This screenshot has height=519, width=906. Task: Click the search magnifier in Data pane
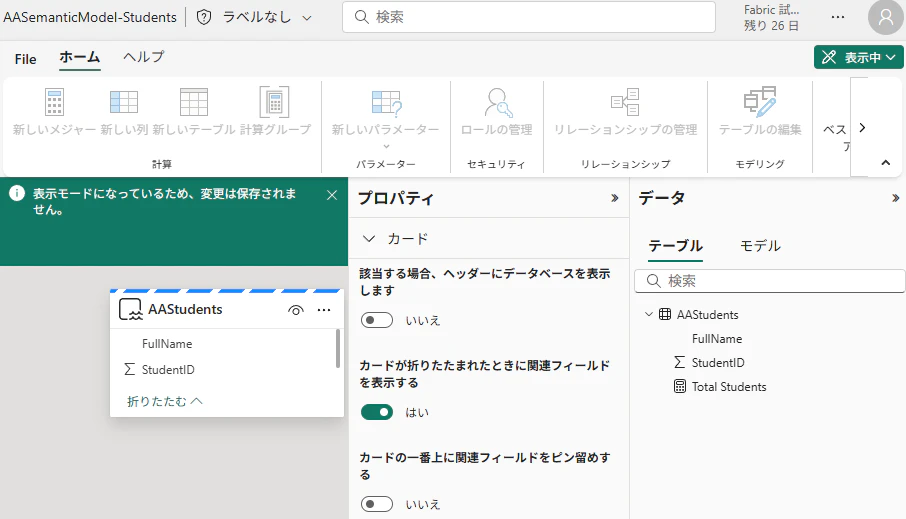pyautogui.click(x=653, y=281)
